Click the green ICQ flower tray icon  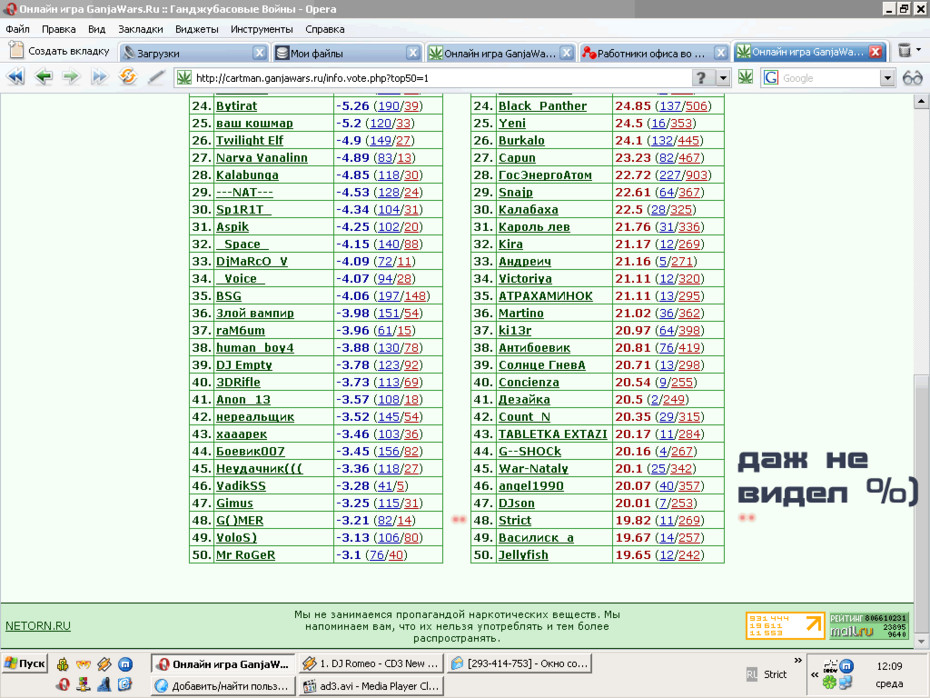point(829,683)
